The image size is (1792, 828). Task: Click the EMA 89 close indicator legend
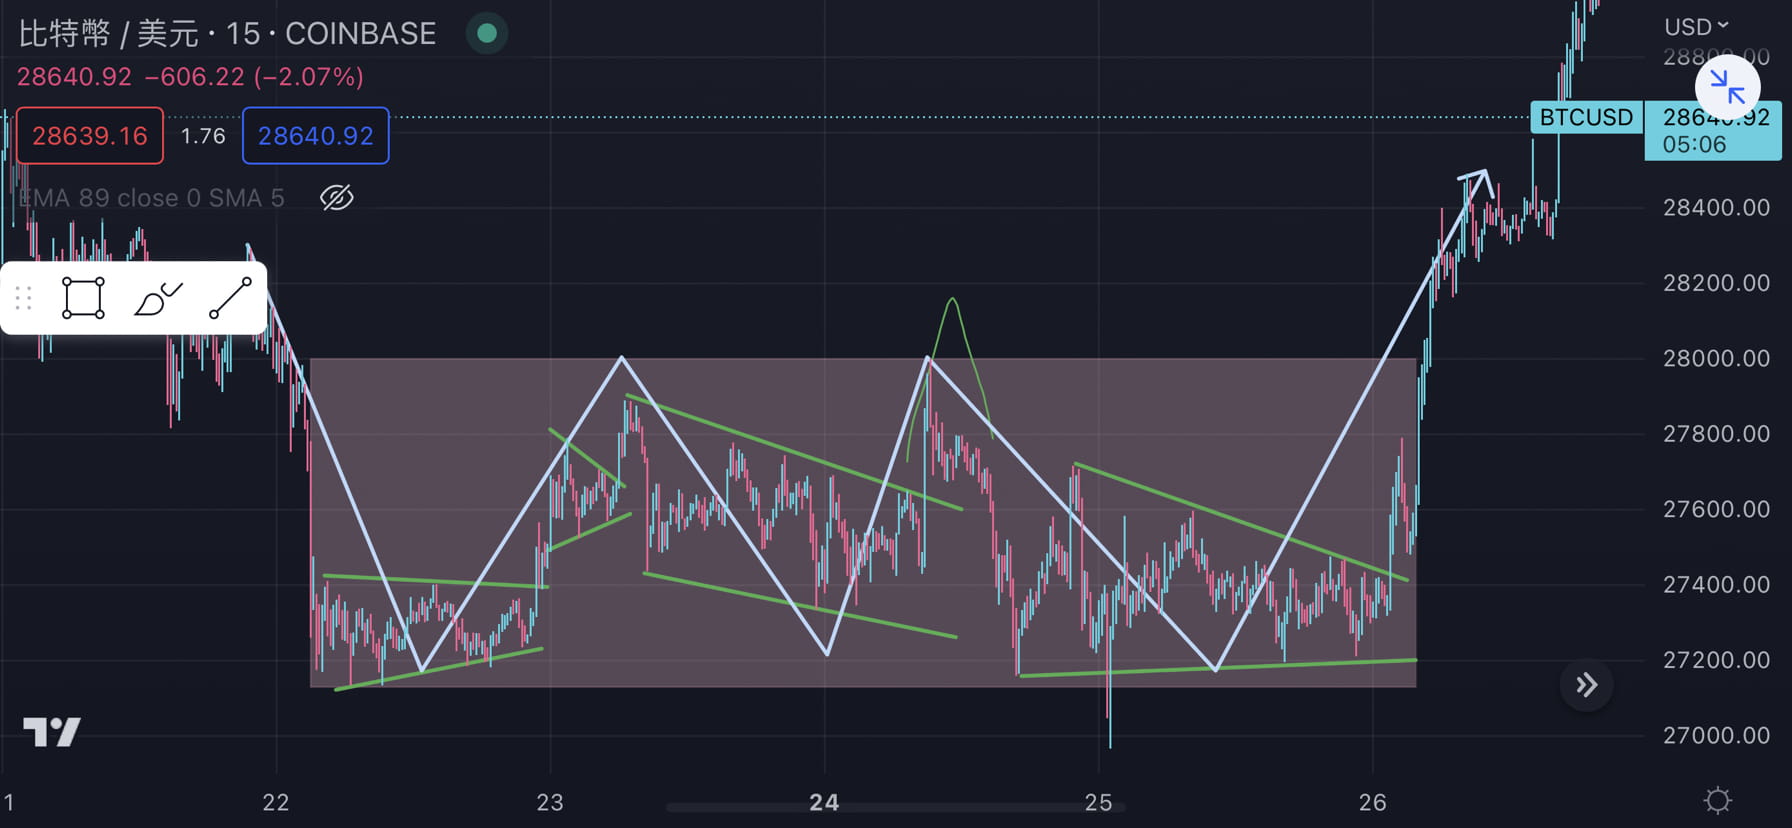point(152,198)
